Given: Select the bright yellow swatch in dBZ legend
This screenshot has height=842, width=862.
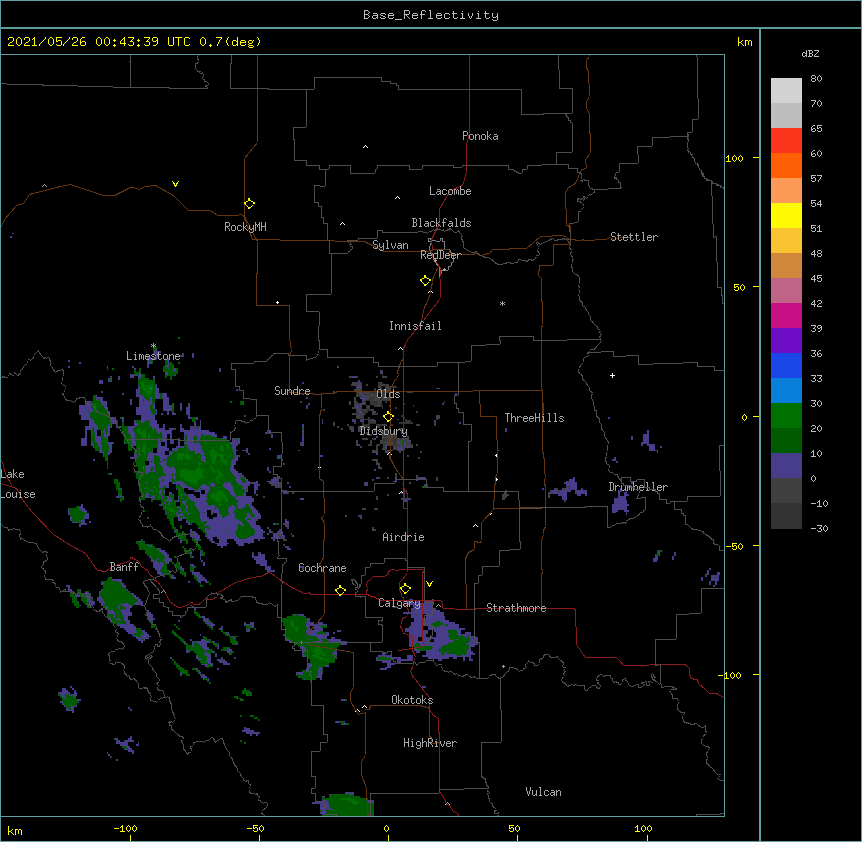Looking at the screenshot, I should (786, 215).
